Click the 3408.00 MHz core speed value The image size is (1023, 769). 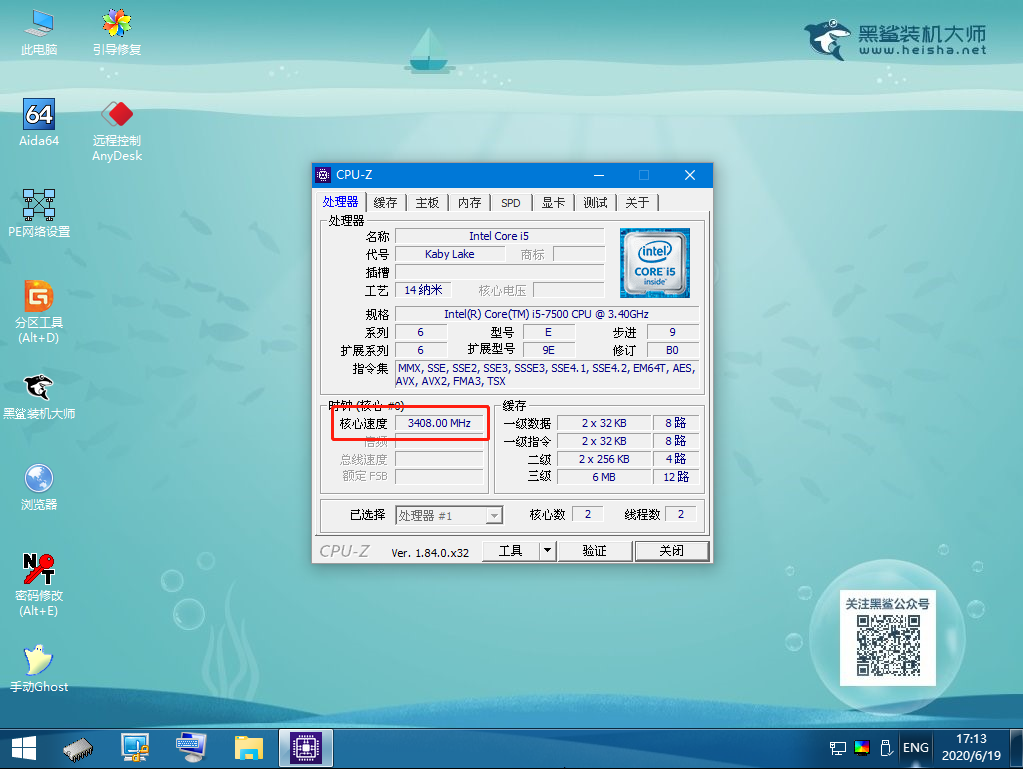coord(439,423)
